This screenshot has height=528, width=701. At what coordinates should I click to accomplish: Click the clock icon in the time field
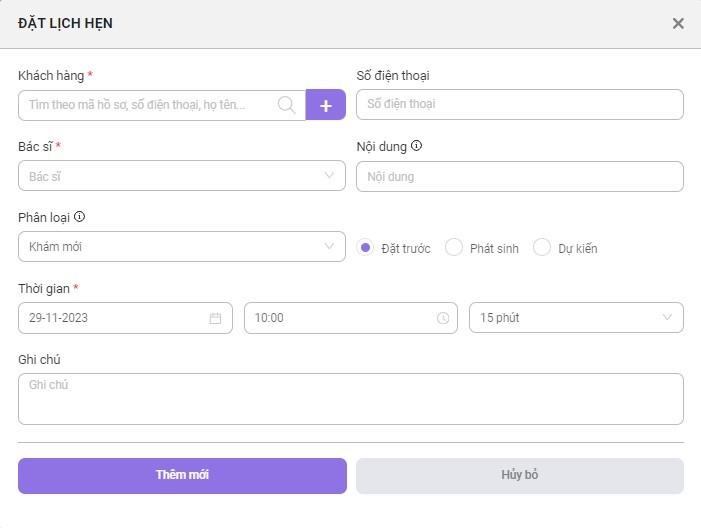point(443,318)
